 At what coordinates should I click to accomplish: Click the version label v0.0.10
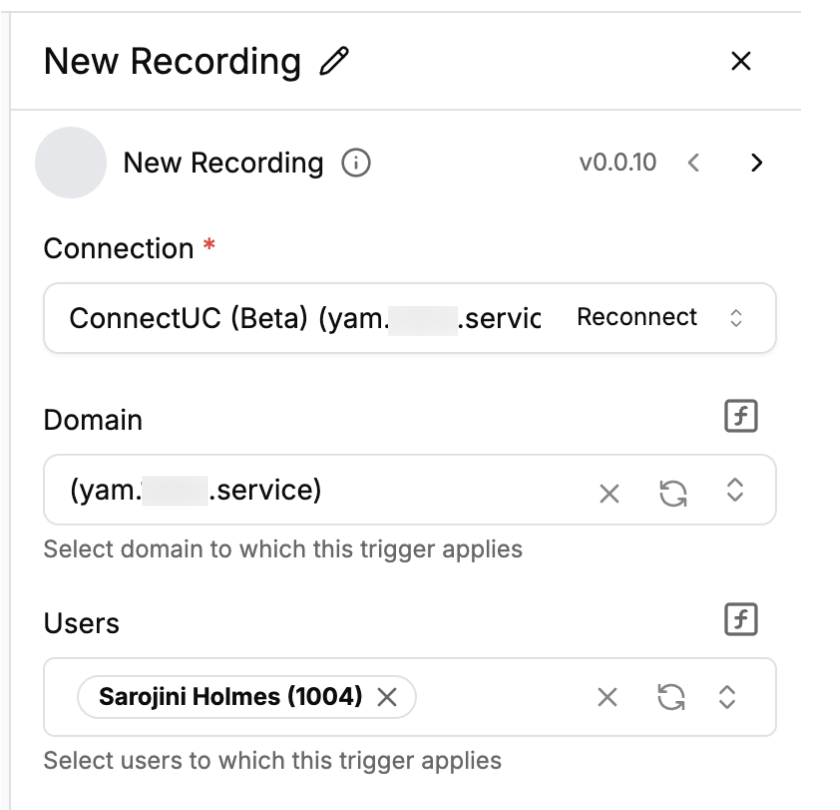pos(618,162)
